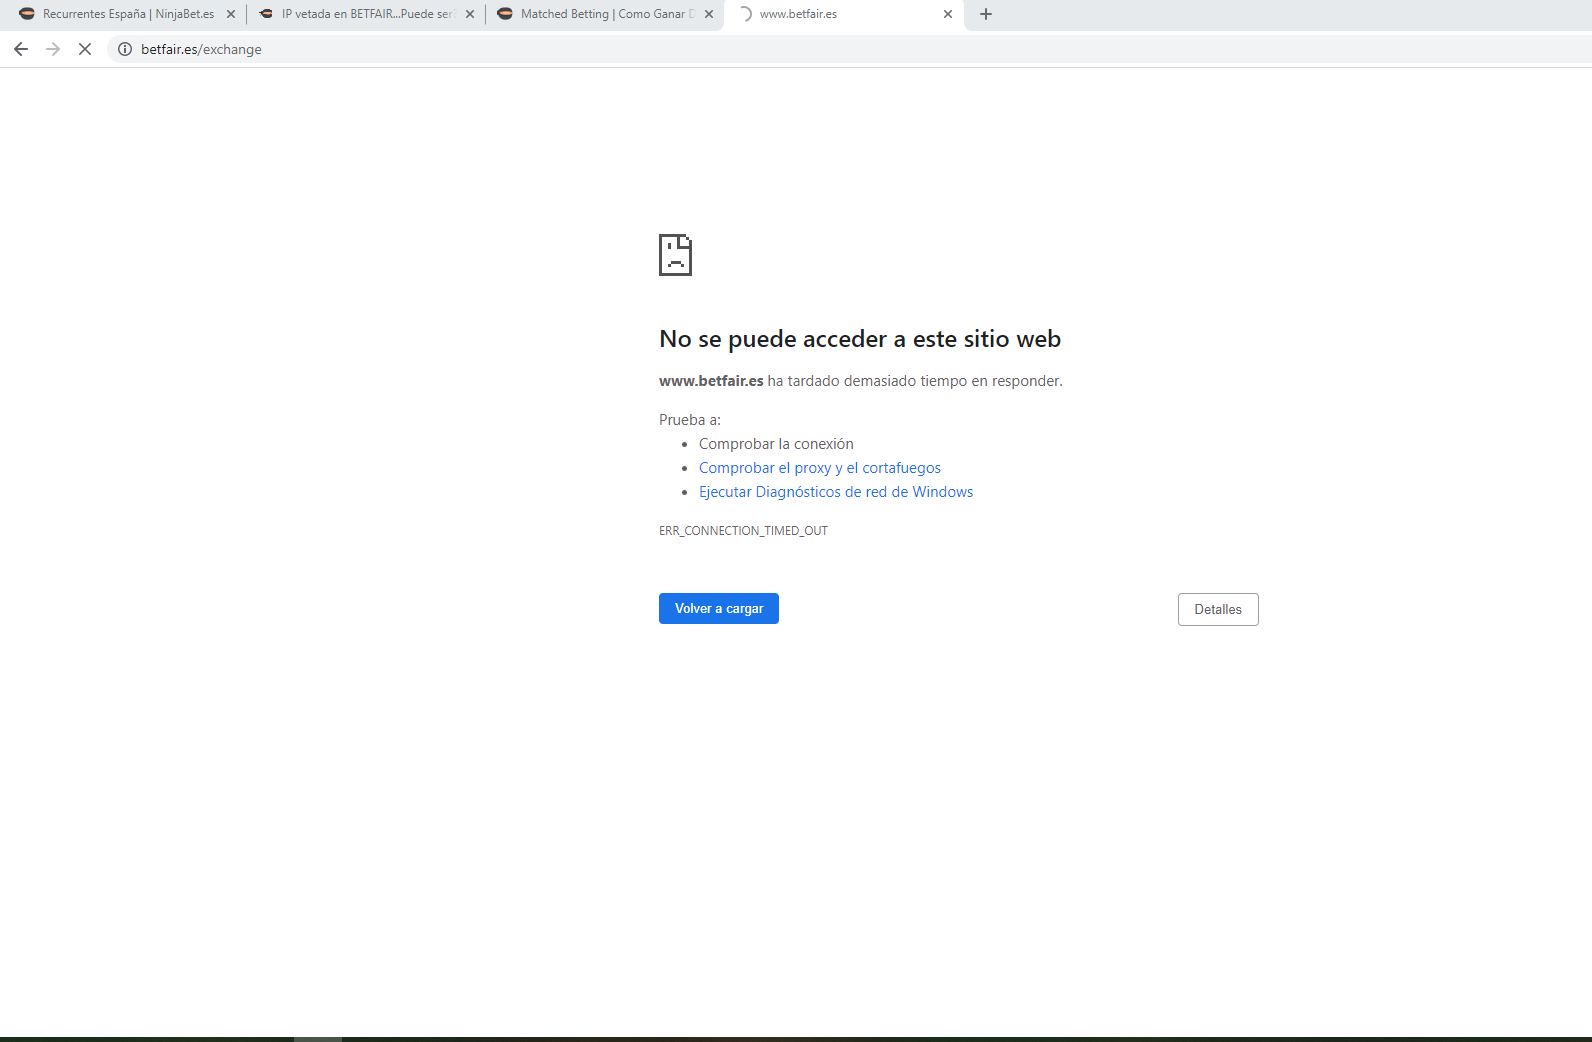Click the Volver a cargar button
The width and height of the screenshot is (1592, 1042).
(x=719, y=608)
